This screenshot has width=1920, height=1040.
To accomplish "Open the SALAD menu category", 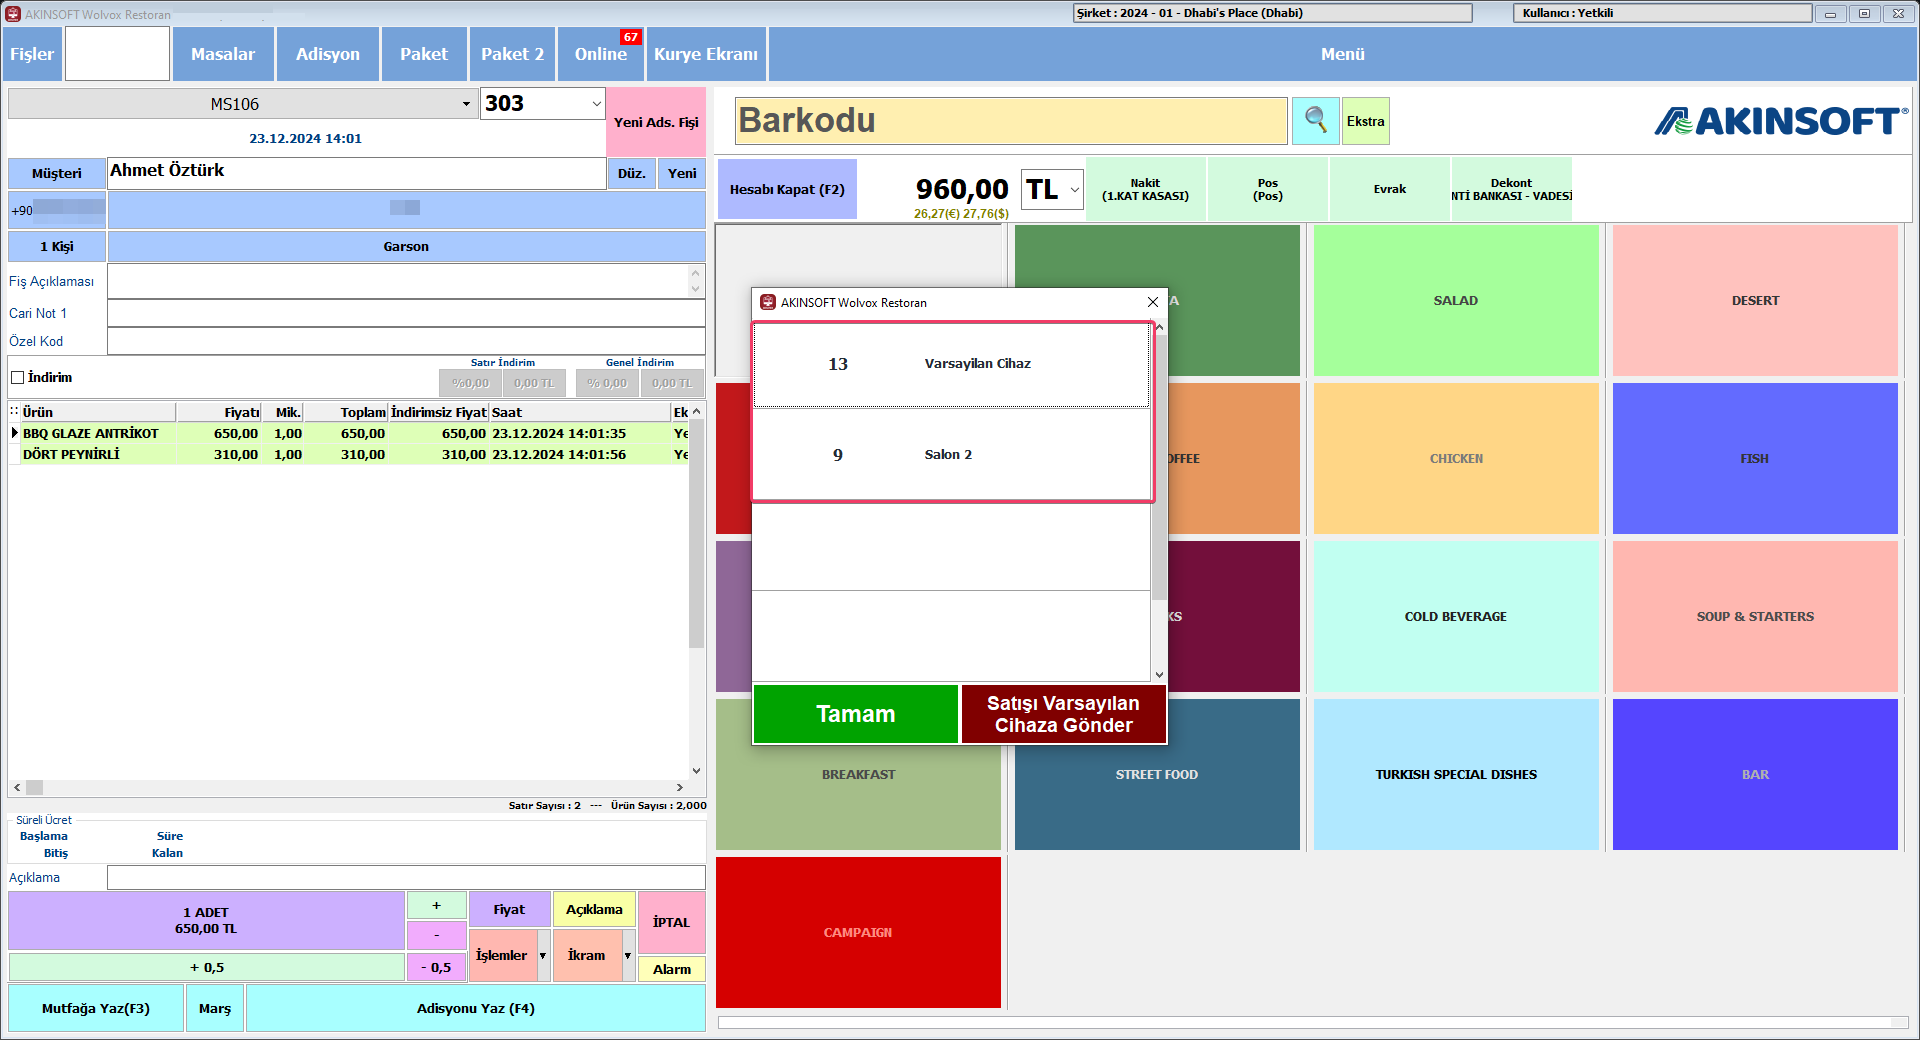I will (1456, 300).
